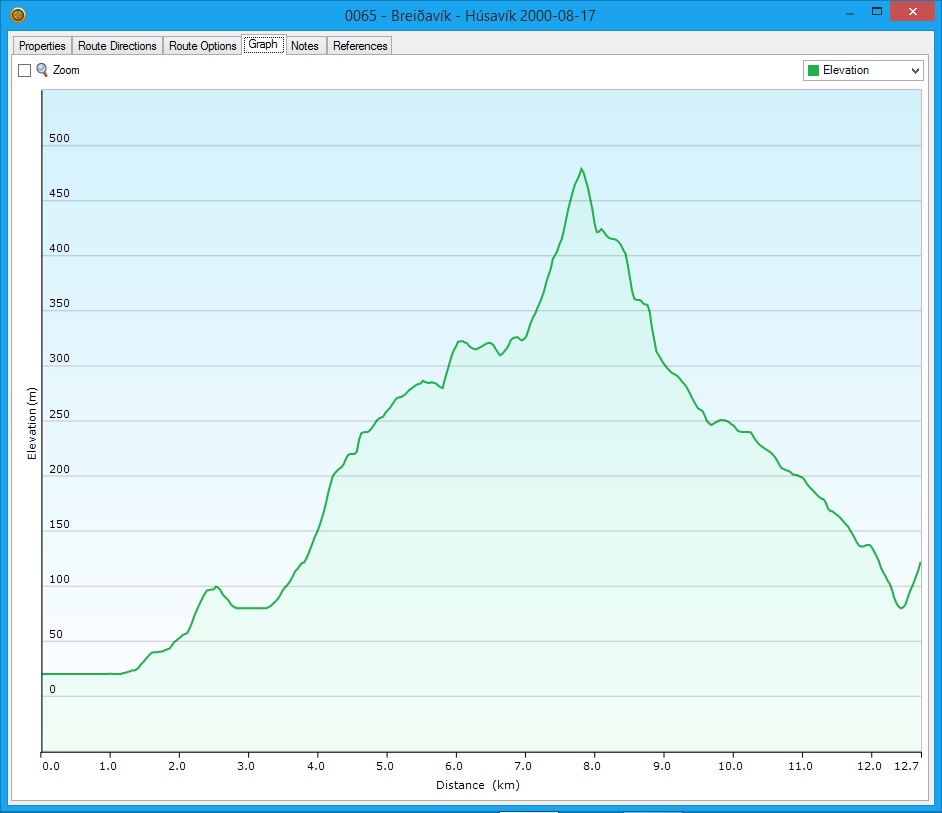This screenshot has height=813, width=942.
Task: Open the Properties tab
Action: (x=42, y=46)
